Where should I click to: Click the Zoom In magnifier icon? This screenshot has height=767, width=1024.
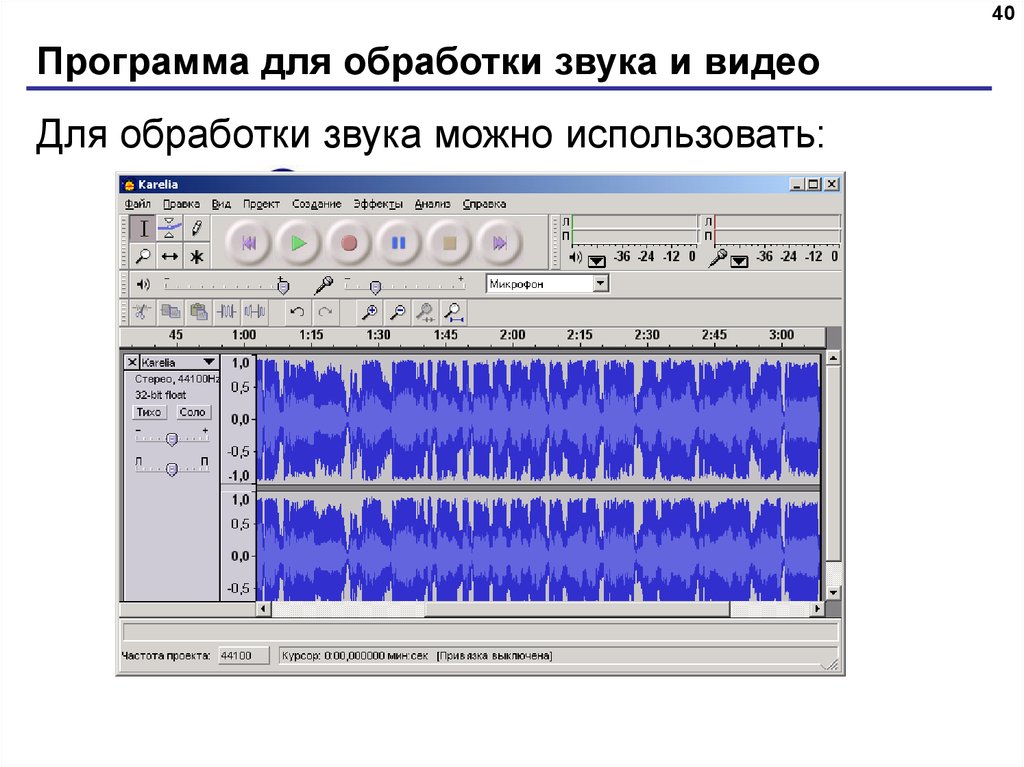tap(369, 312)
